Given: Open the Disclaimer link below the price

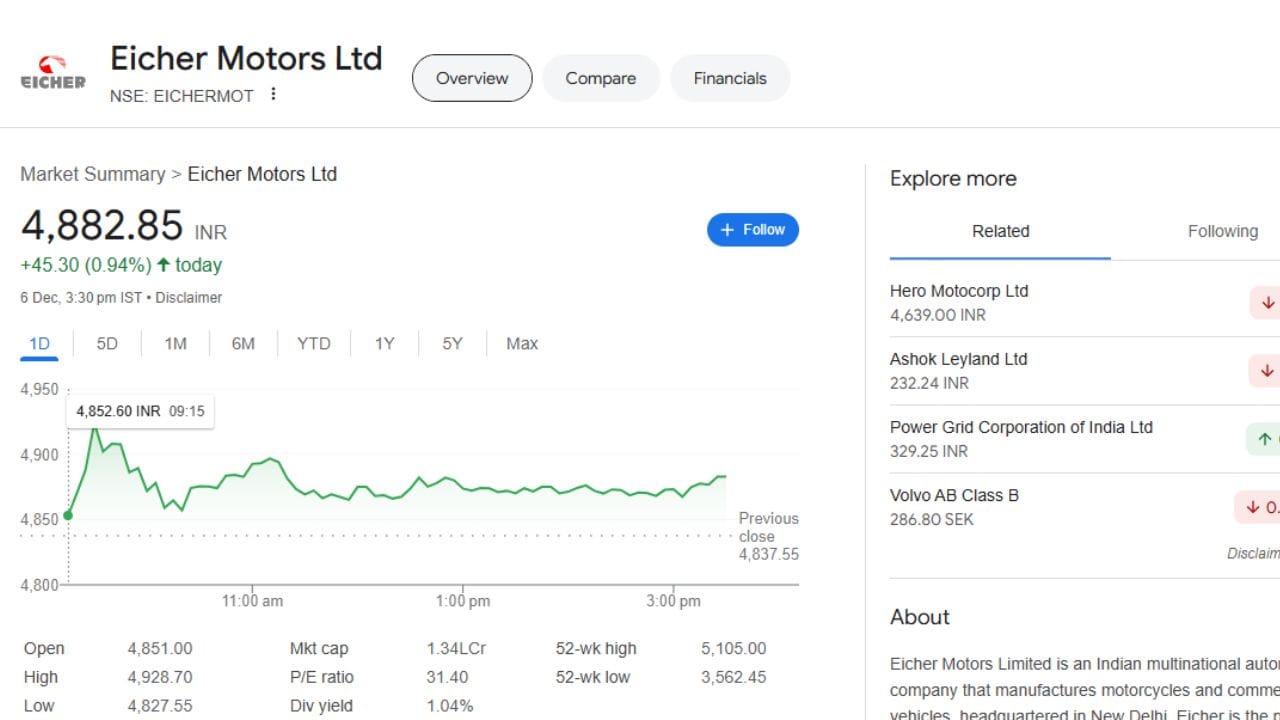Looking at the screenshot, I should pyautogui.click(x=189, y=297).
